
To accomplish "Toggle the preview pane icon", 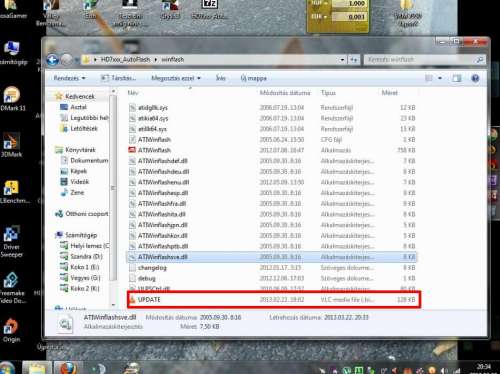I will pos(457,78).
